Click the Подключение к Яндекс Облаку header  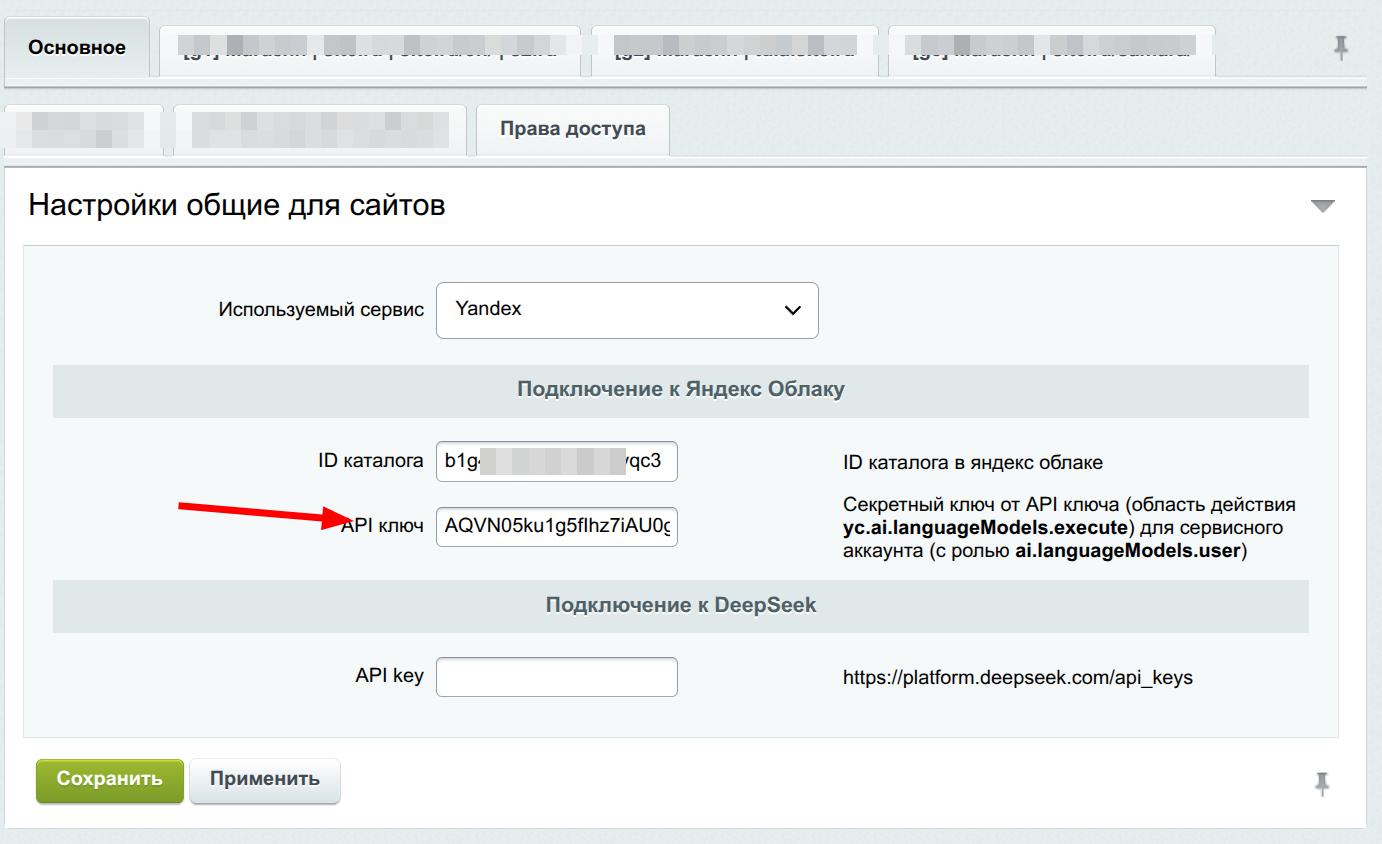(x=680, y=390)
